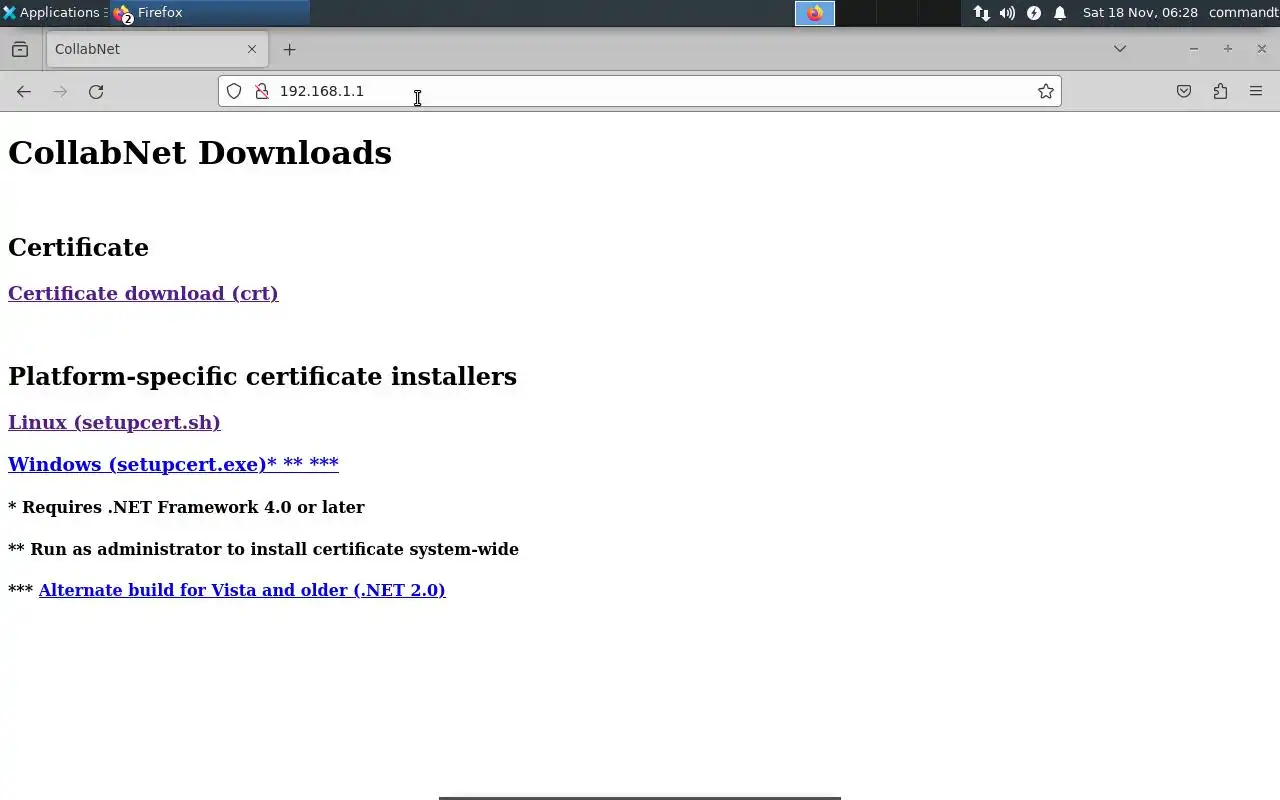Click the Firefox taskbar window button
Viewport: 1280px width, 800px height.
click(209, 13)
